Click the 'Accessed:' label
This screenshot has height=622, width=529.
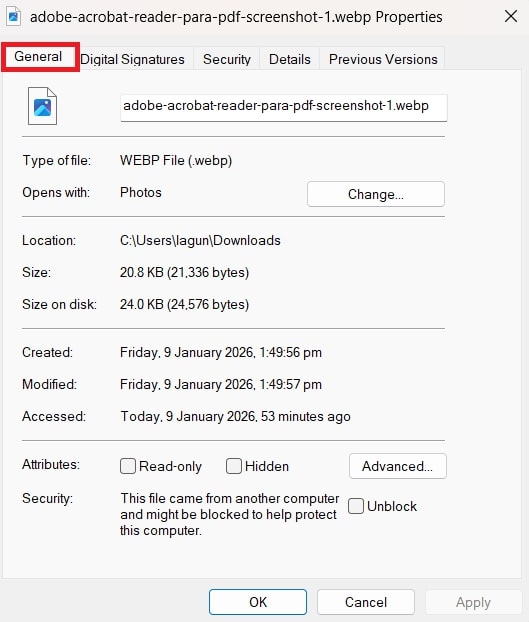tap(54, 417)
